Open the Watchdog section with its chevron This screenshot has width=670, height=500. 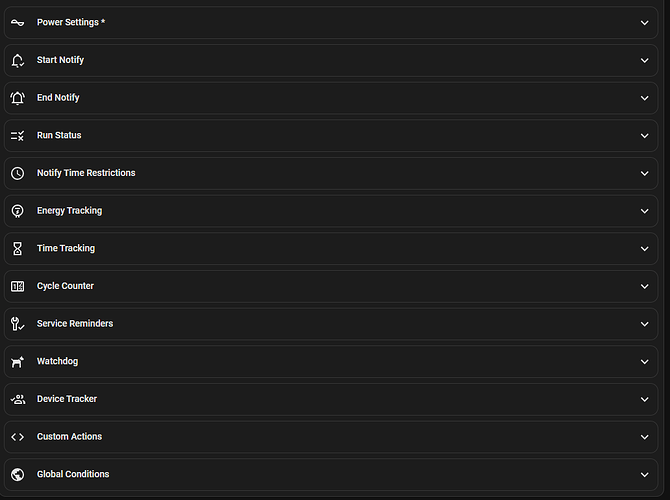pyautogui.click(x=645, y=361)
